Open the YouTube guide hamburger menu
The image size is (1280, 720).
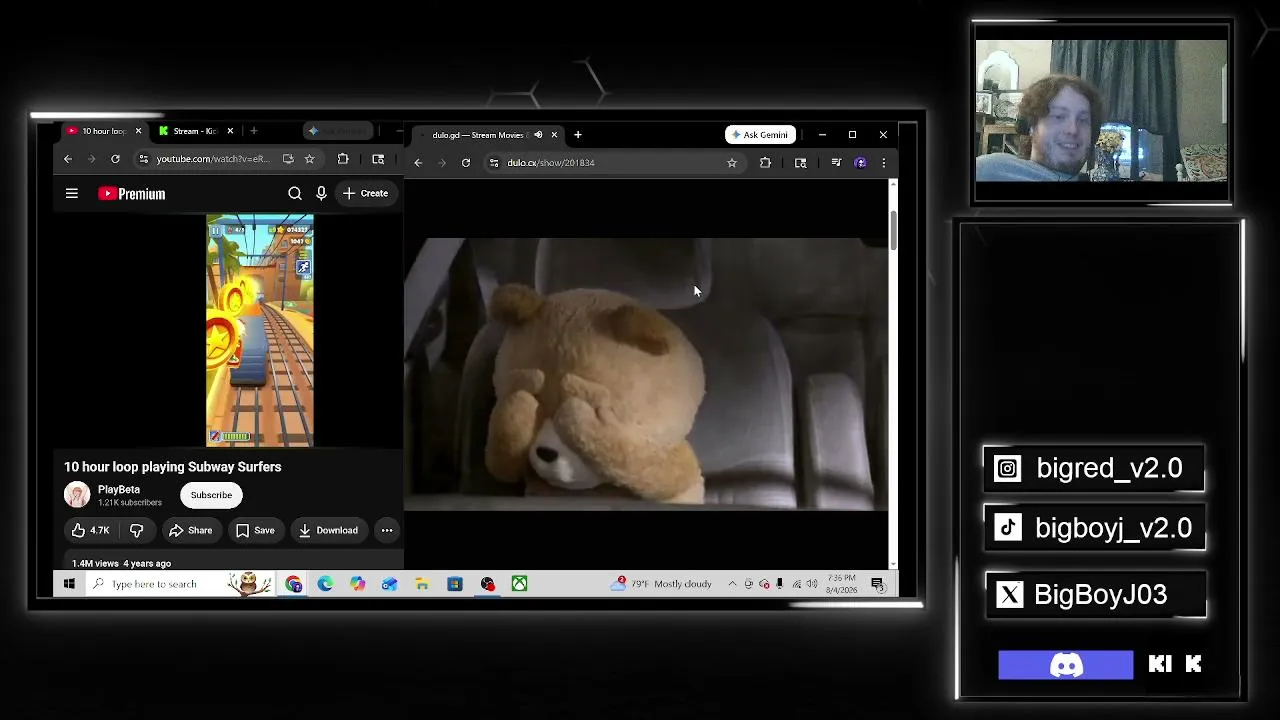(72, 193)
